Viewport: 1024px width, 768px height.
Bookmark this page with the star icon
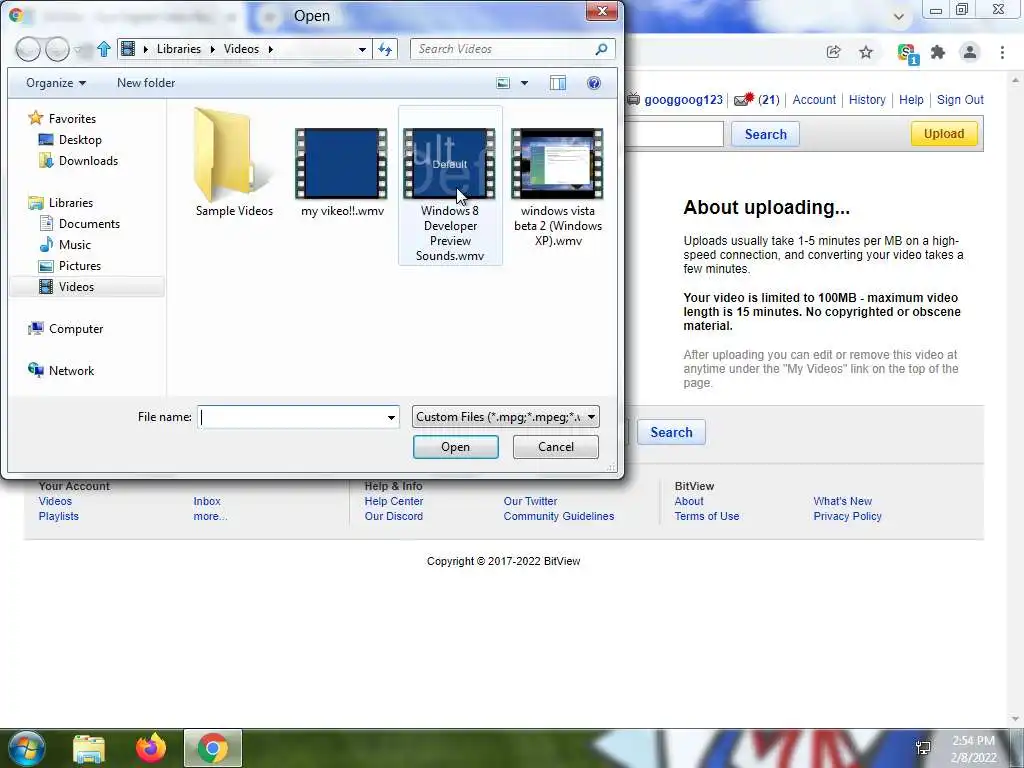point(866,52)
